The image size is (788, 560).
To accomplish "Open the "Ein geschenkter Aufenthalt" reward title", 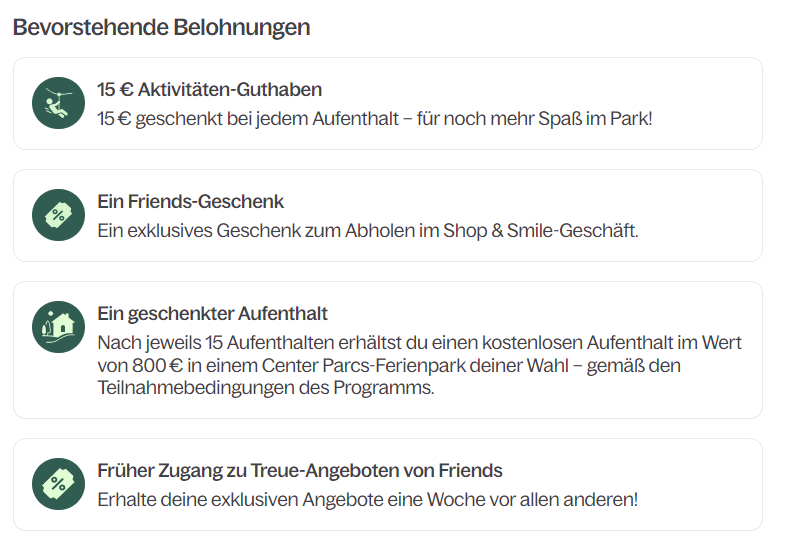I will tap(212, 314).
